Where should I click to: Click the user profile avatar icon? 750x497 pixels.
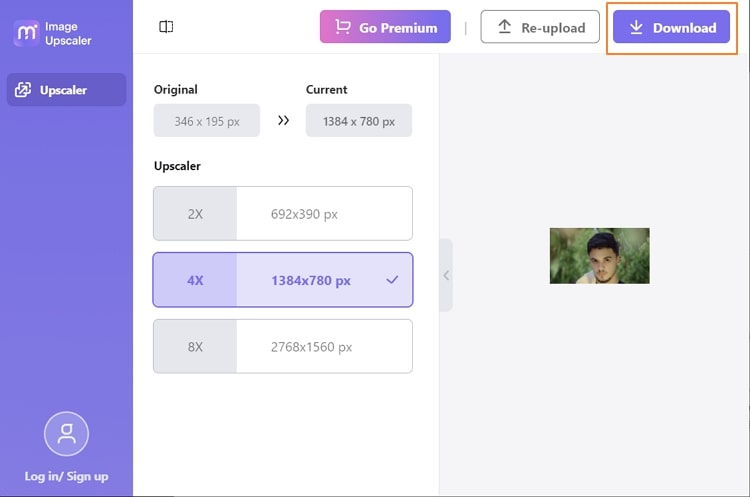click(66, 434)
